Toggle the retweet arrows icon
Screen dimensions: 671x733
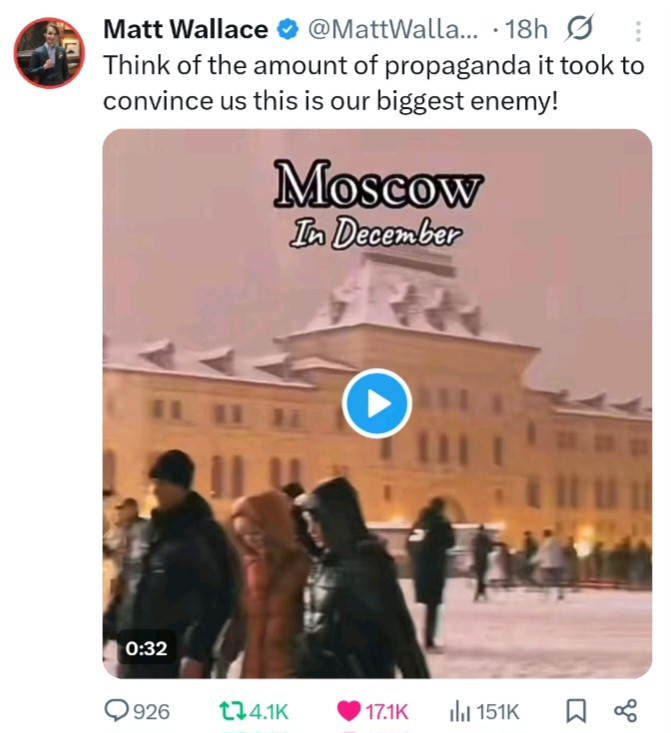pyautogui.click(x=232, y=711)
